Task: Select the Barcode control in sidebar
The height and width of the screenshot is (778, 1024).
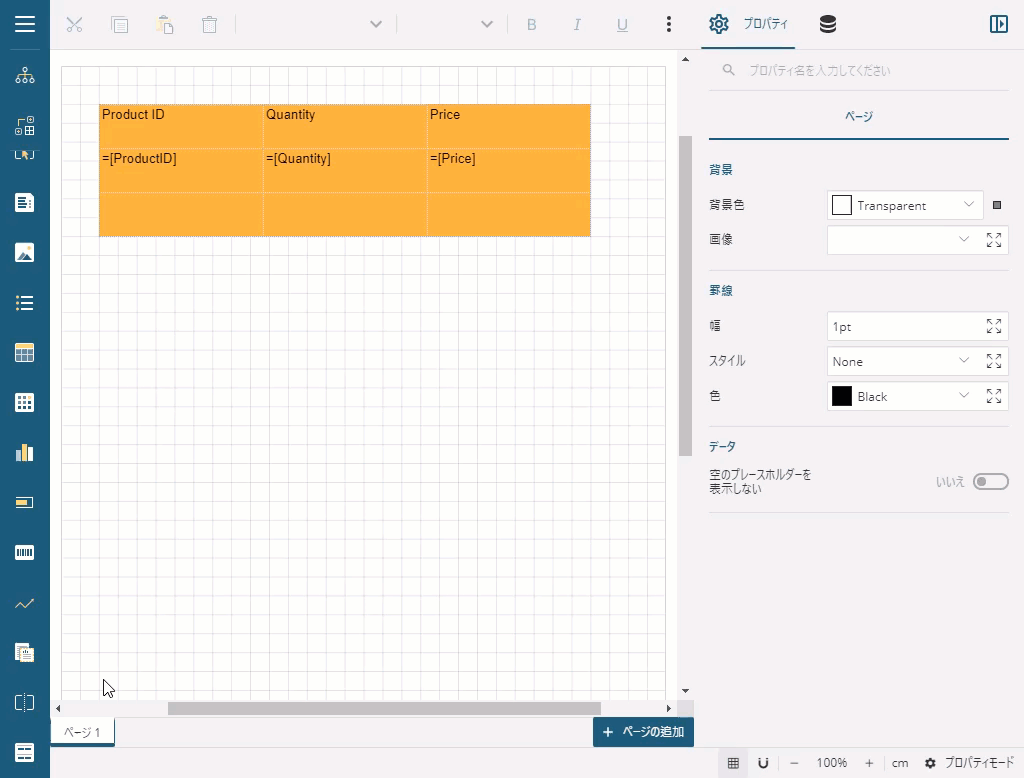Action: point(25,553)
